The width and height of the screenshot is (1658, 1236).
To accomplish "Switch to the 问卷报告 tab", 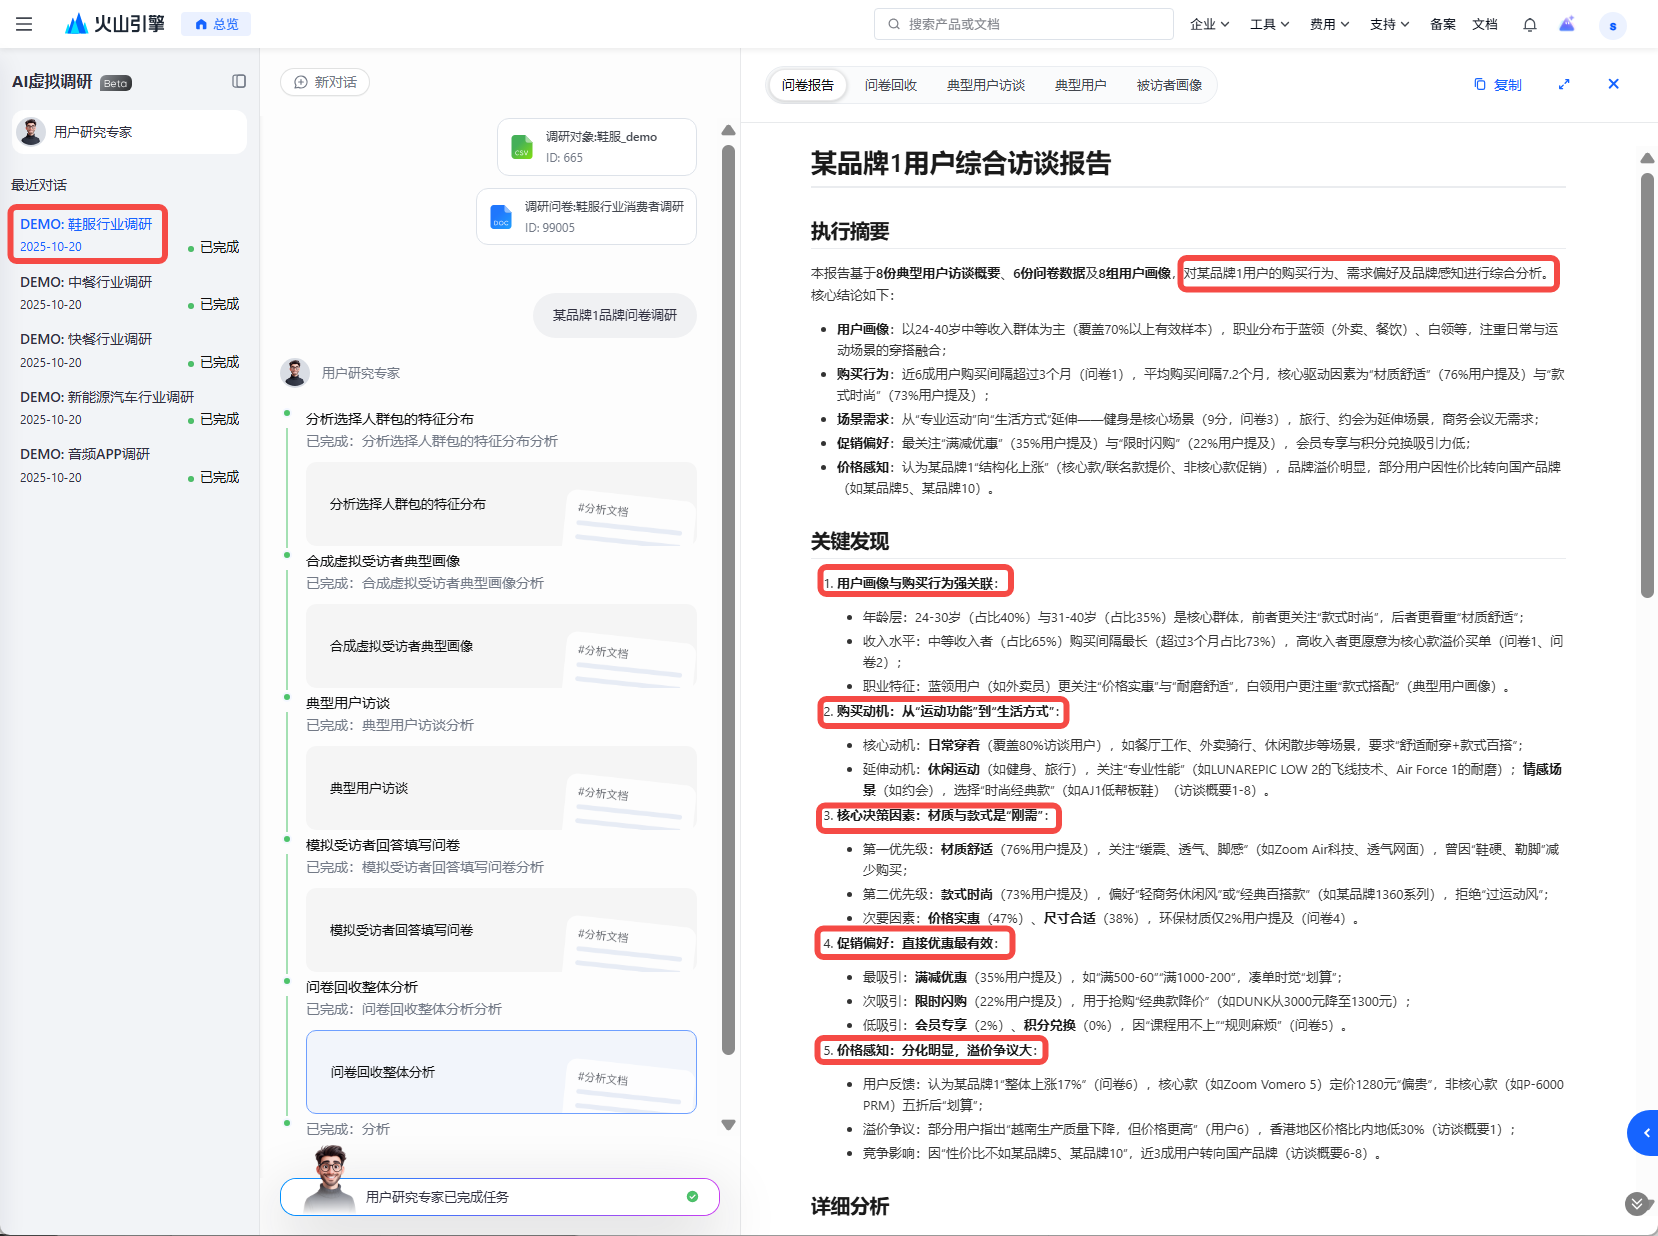I will [x=808, y=85].
